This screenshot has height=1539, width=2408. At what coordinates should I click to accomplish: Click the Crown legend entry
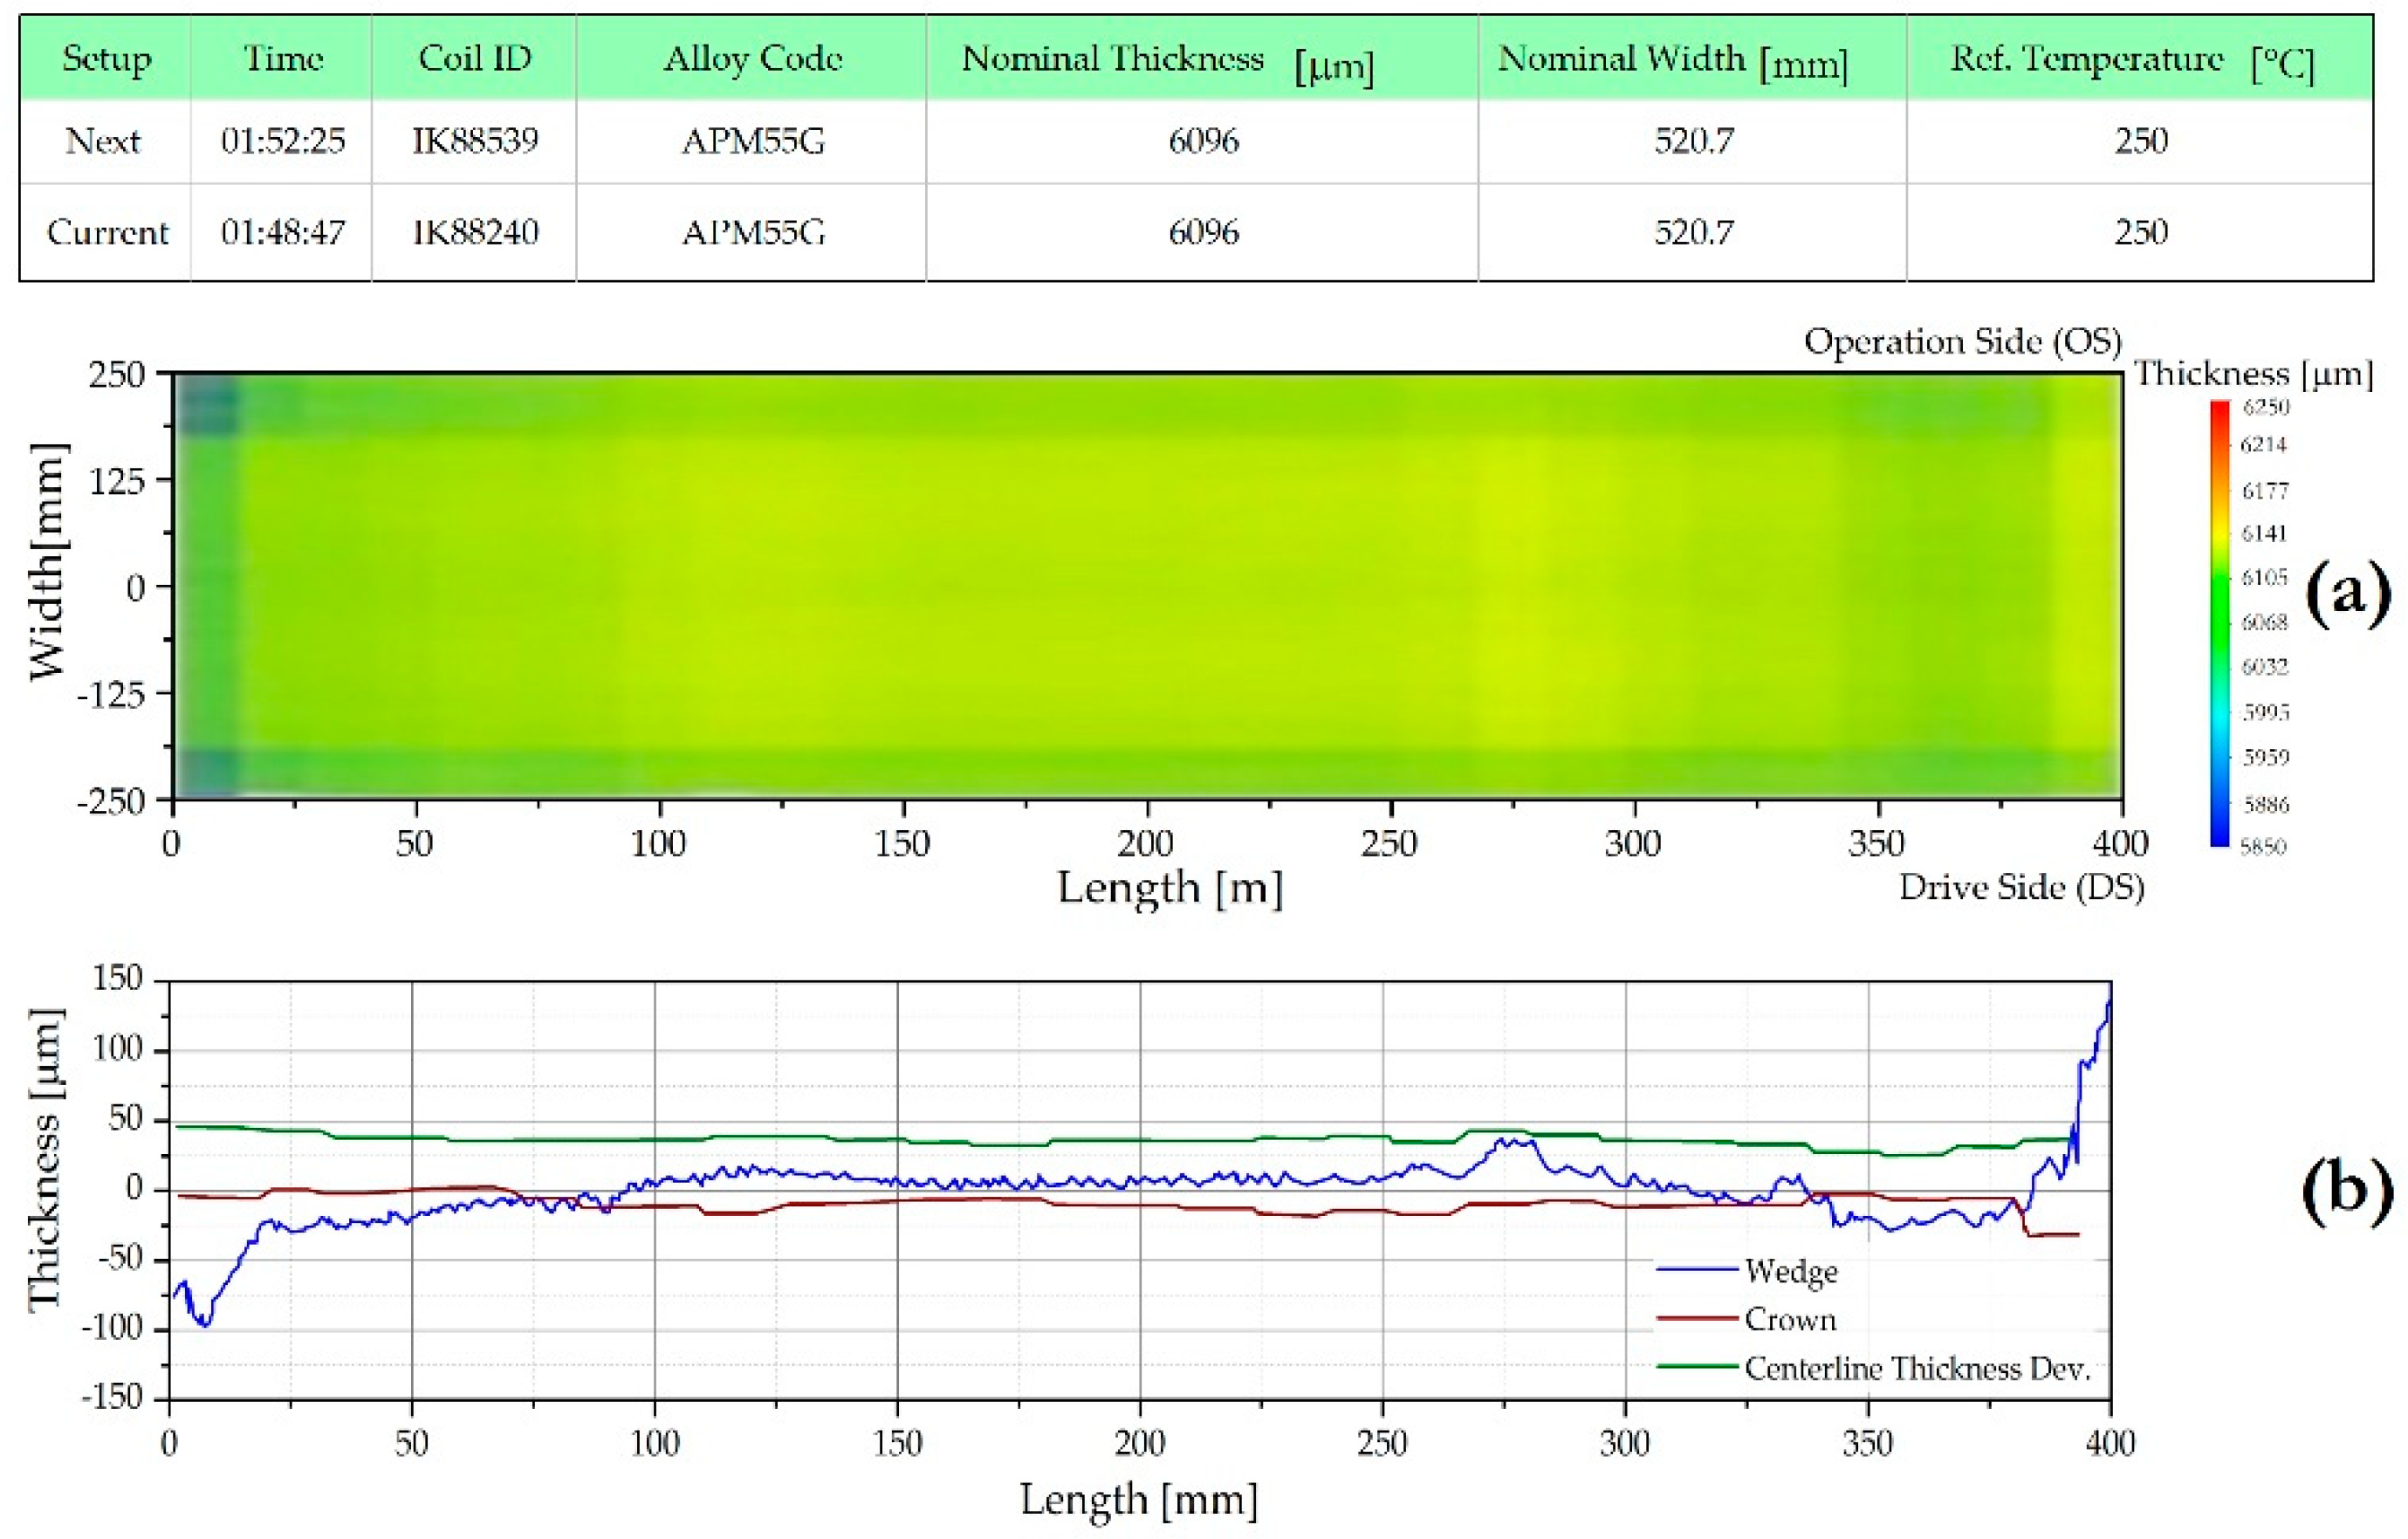point(1790,1319)
